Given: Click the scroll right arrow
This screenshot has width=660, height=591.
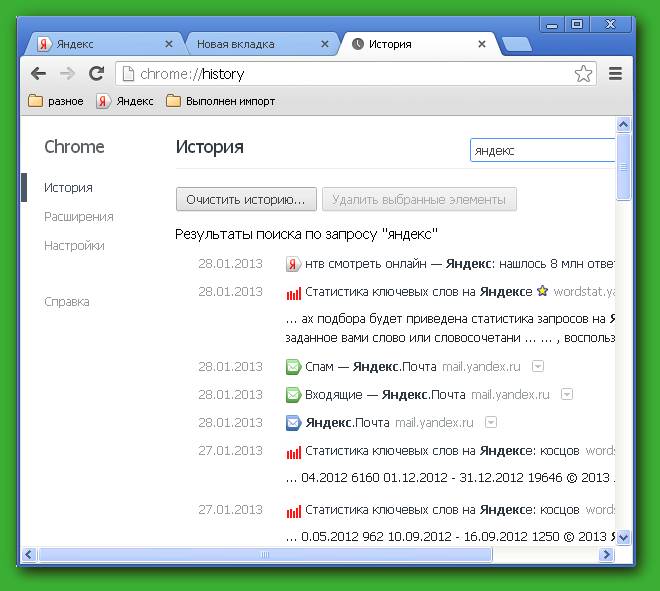Looking at the screenshot, I should (x=606, y=555).
